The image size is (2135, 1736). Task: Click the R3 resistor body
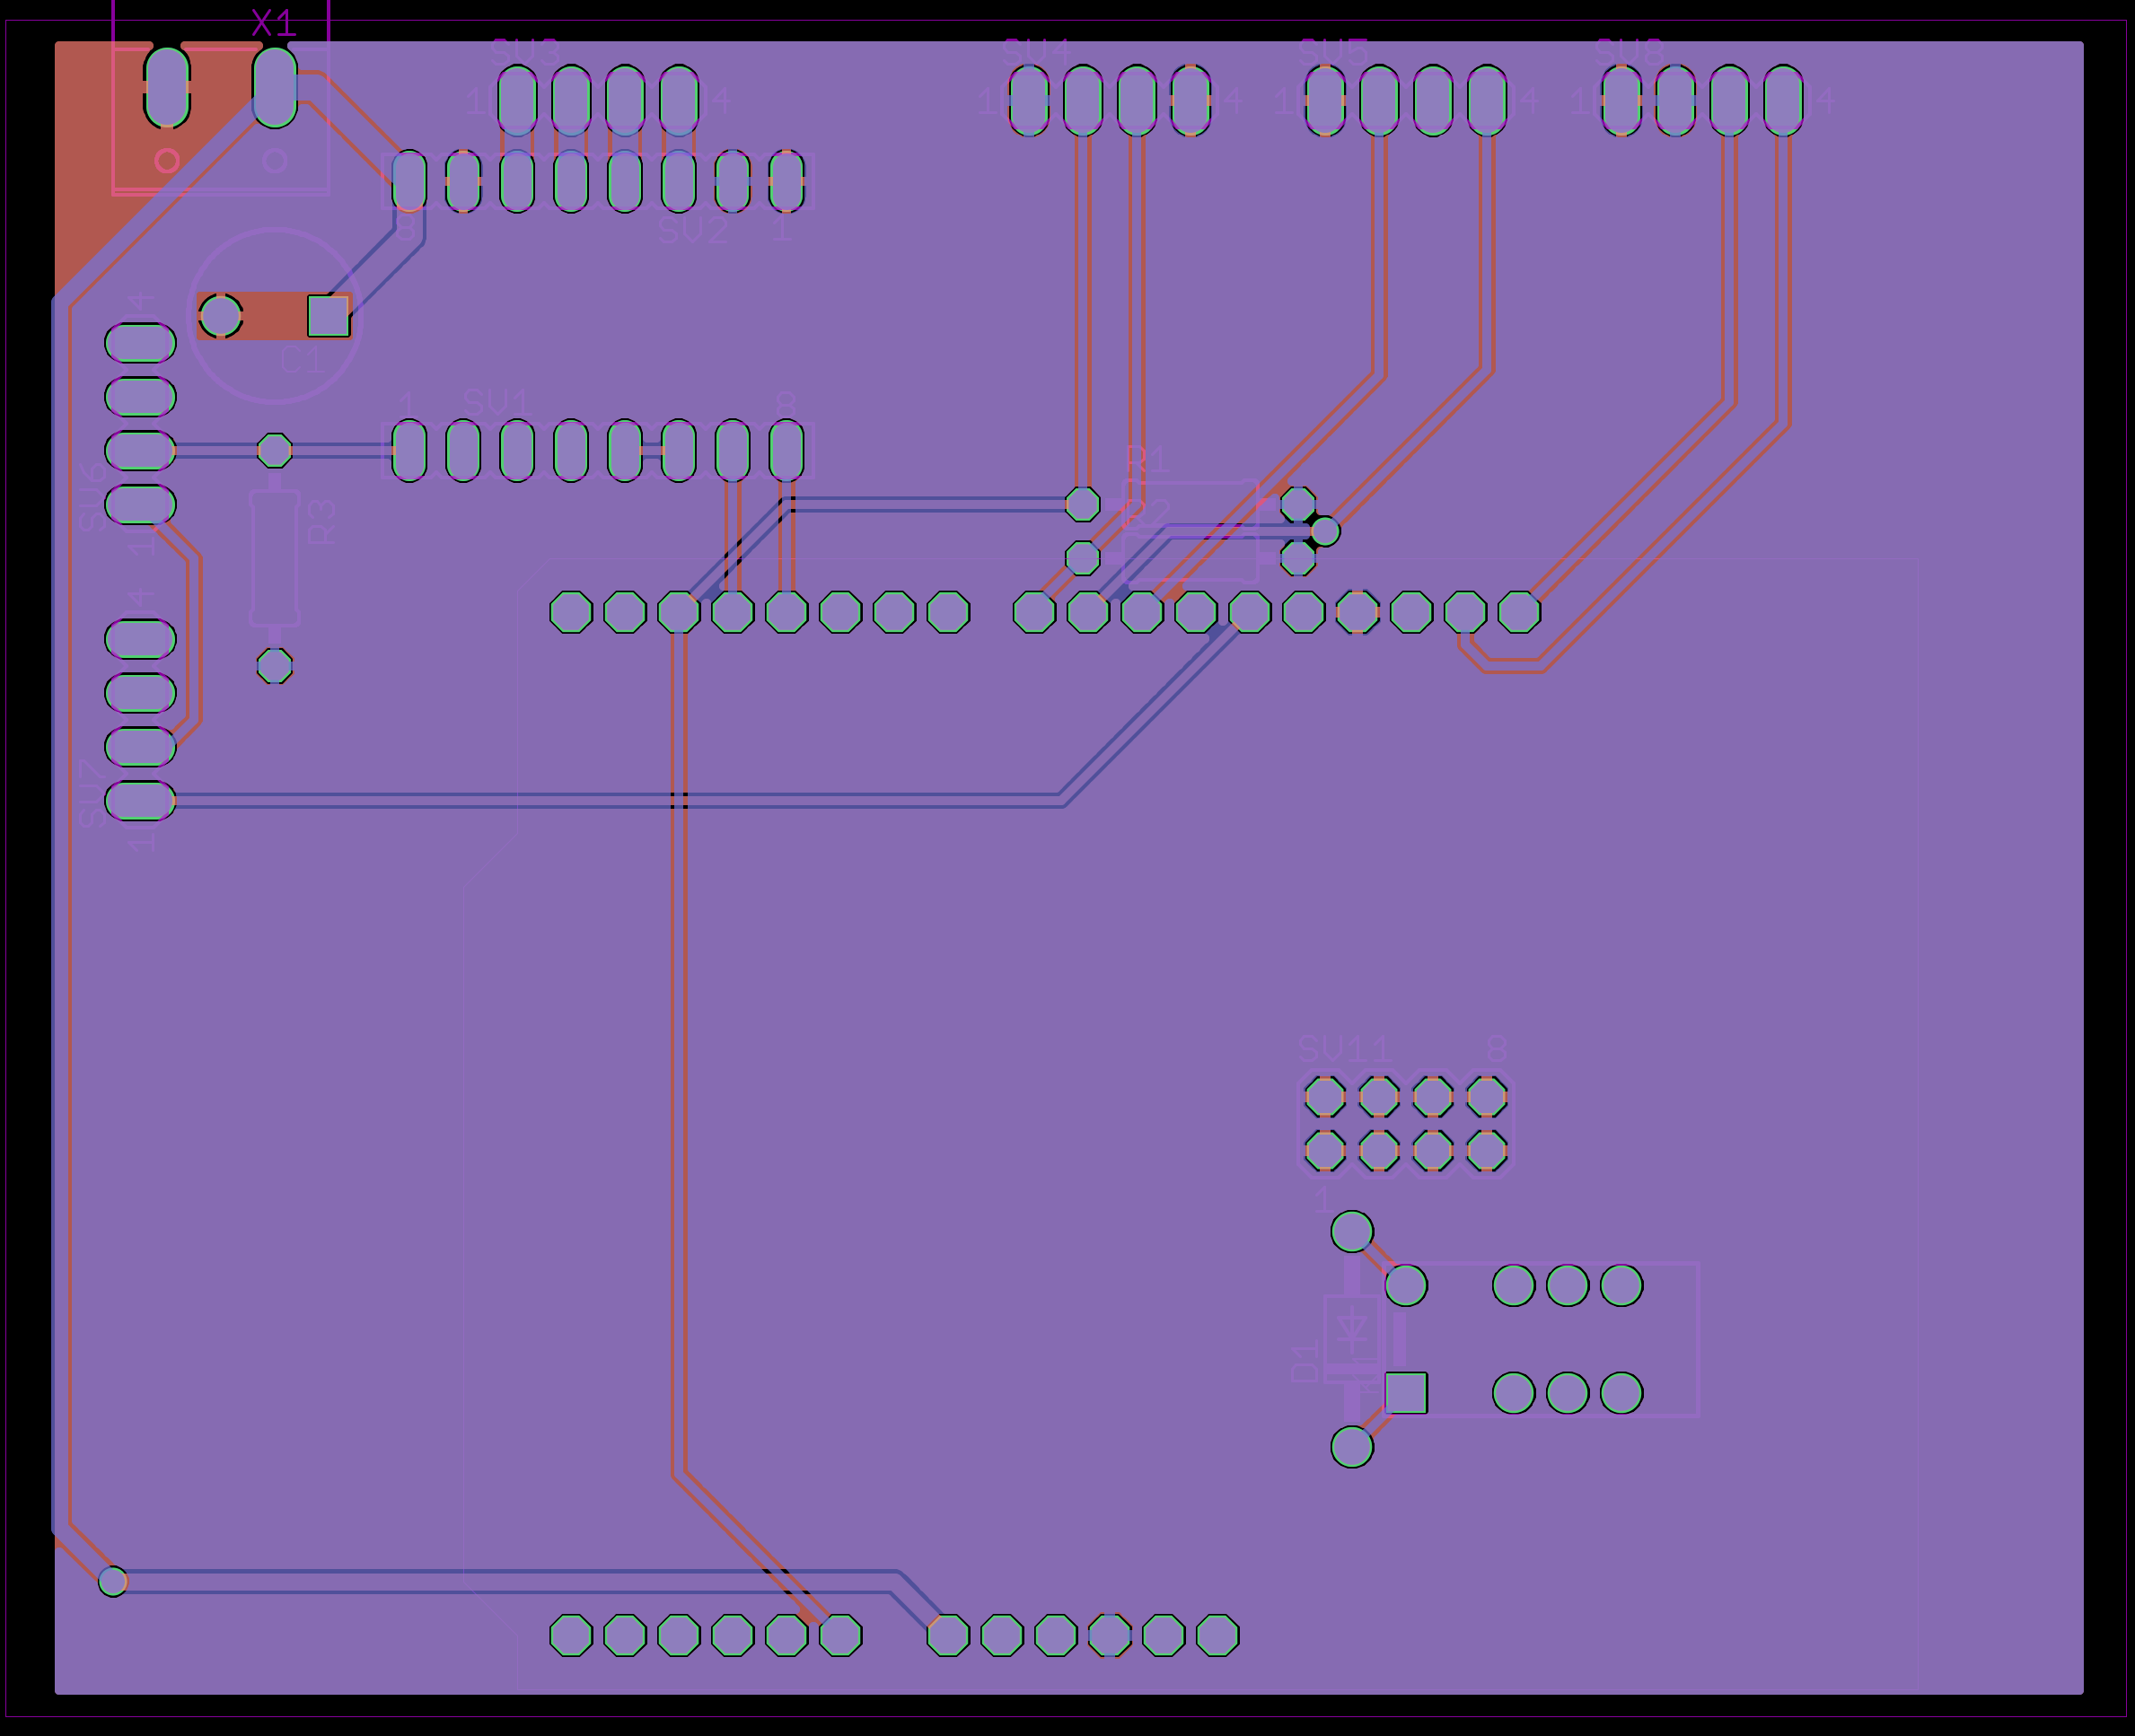(x=275, y=556)
